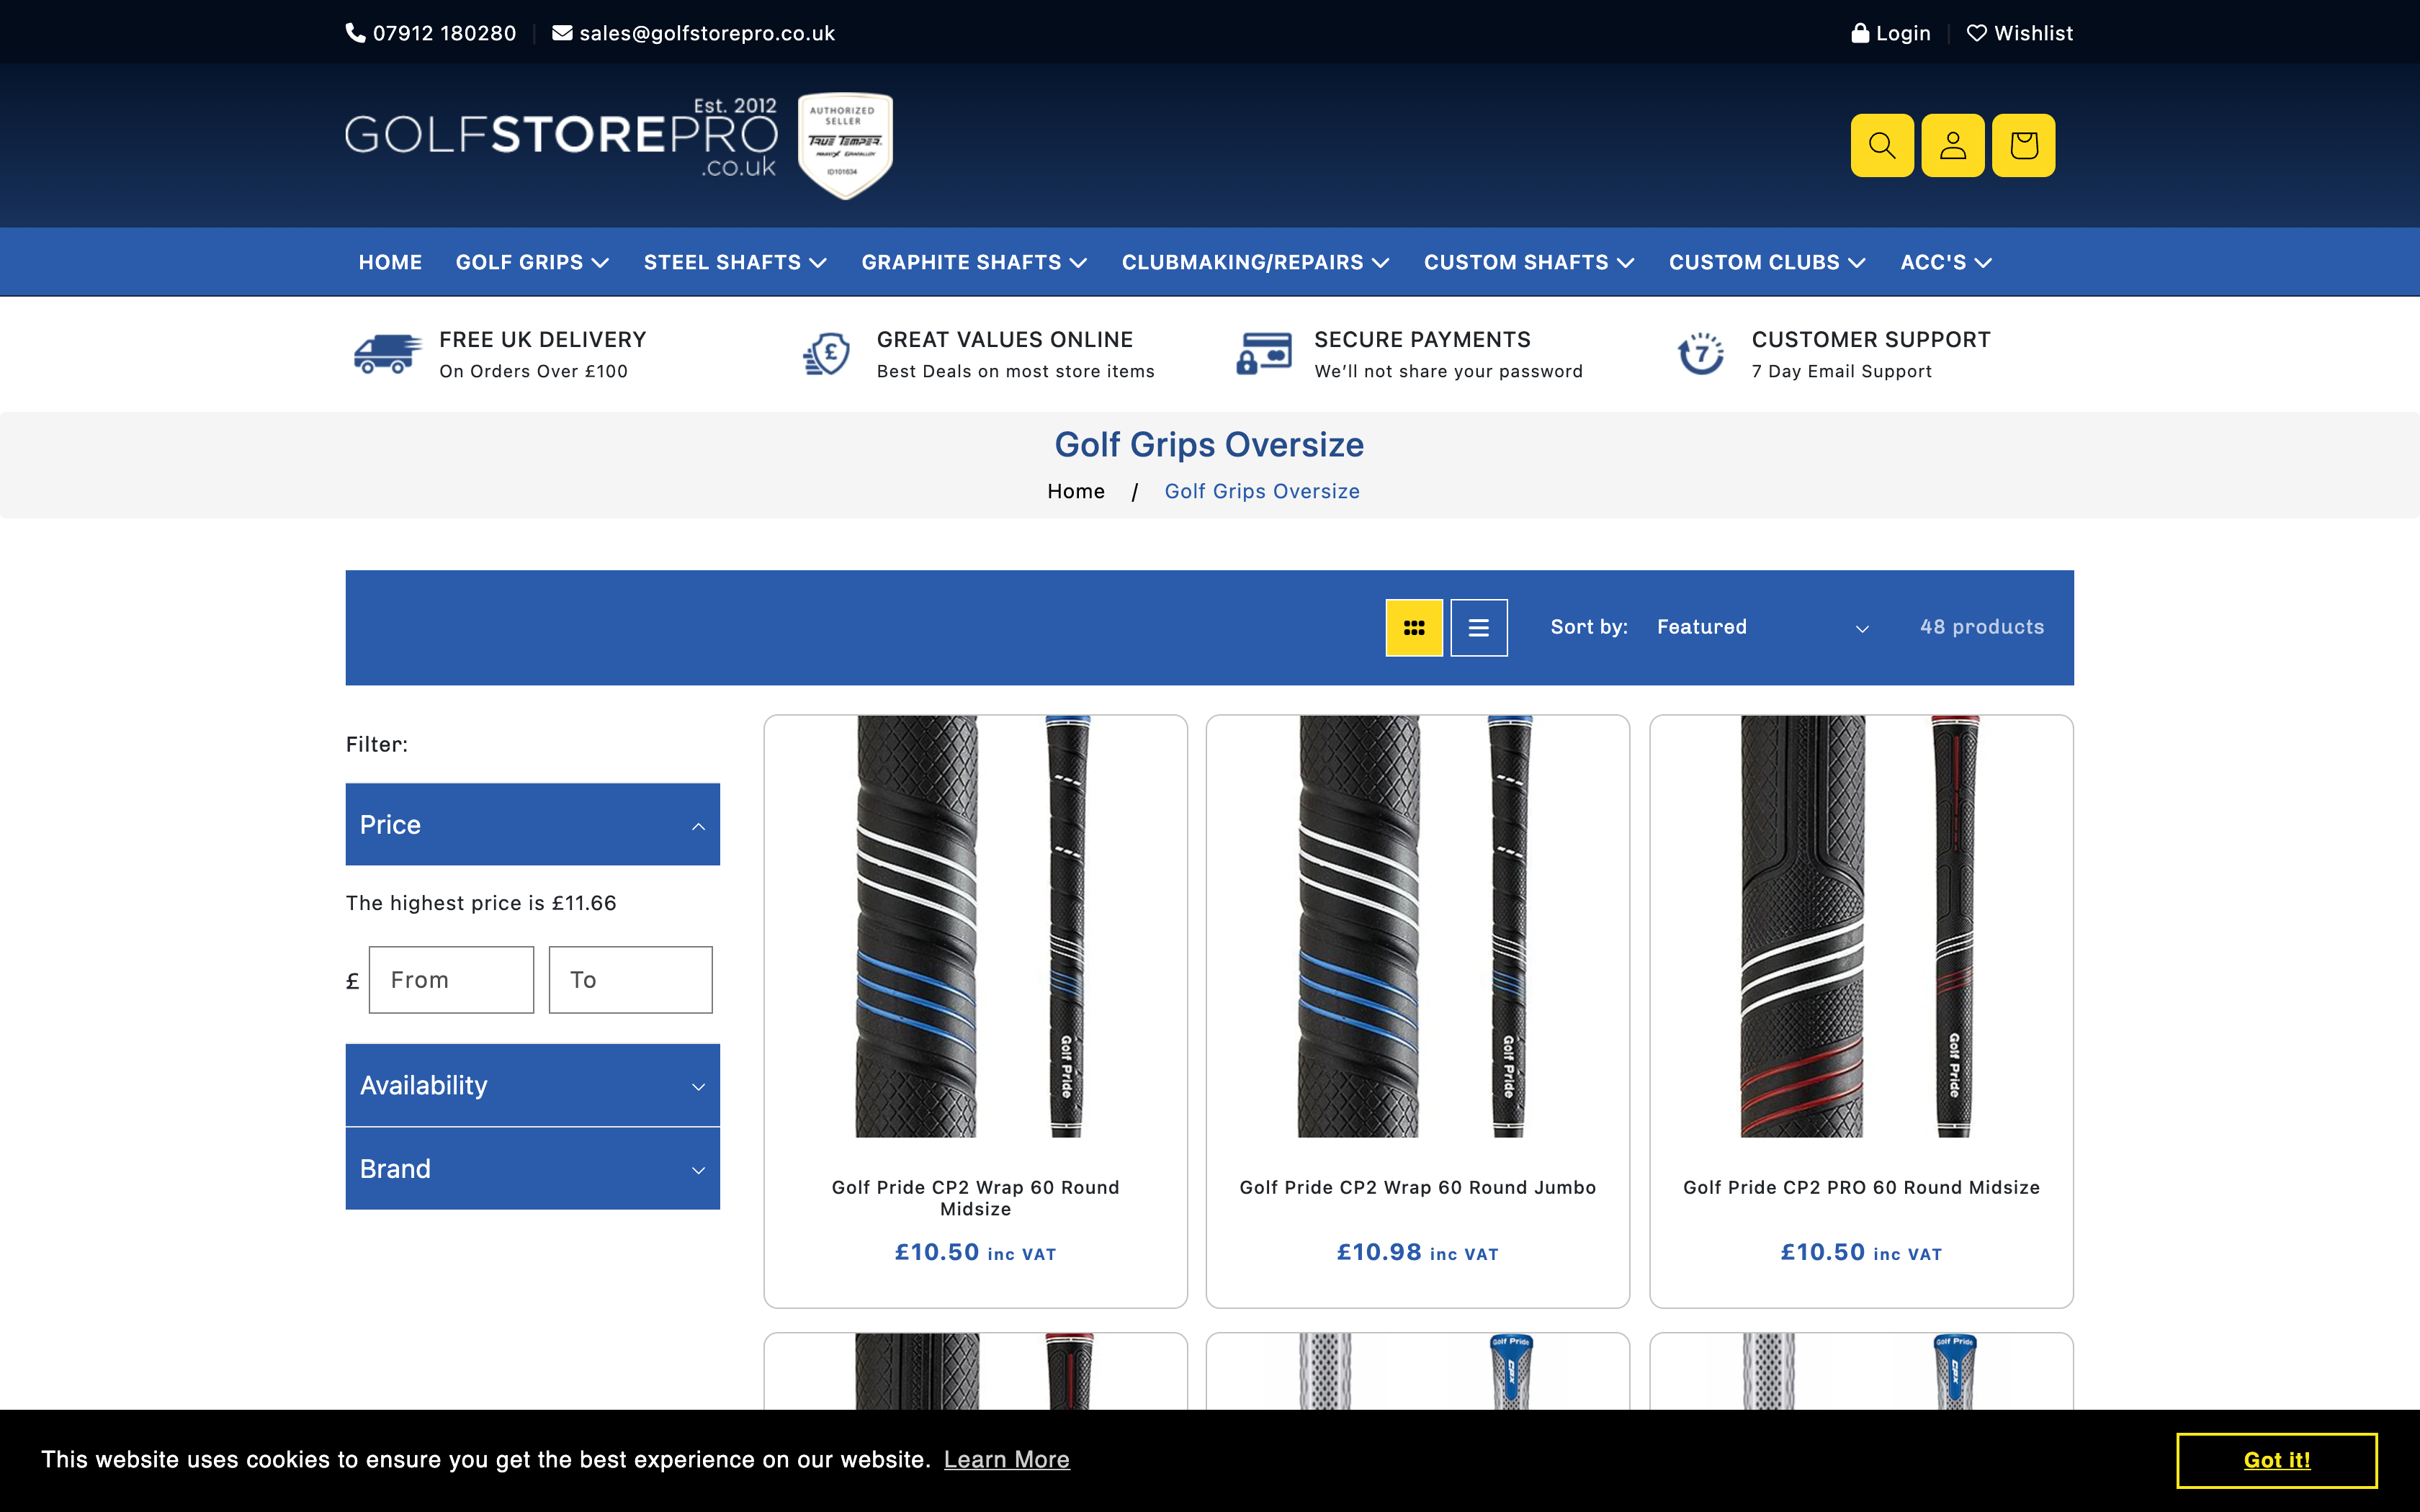Click Golf Pride CP2 Wrap 60 Round Midsize title
Screen dimensions: 2420x1512
coord(975,1198)
